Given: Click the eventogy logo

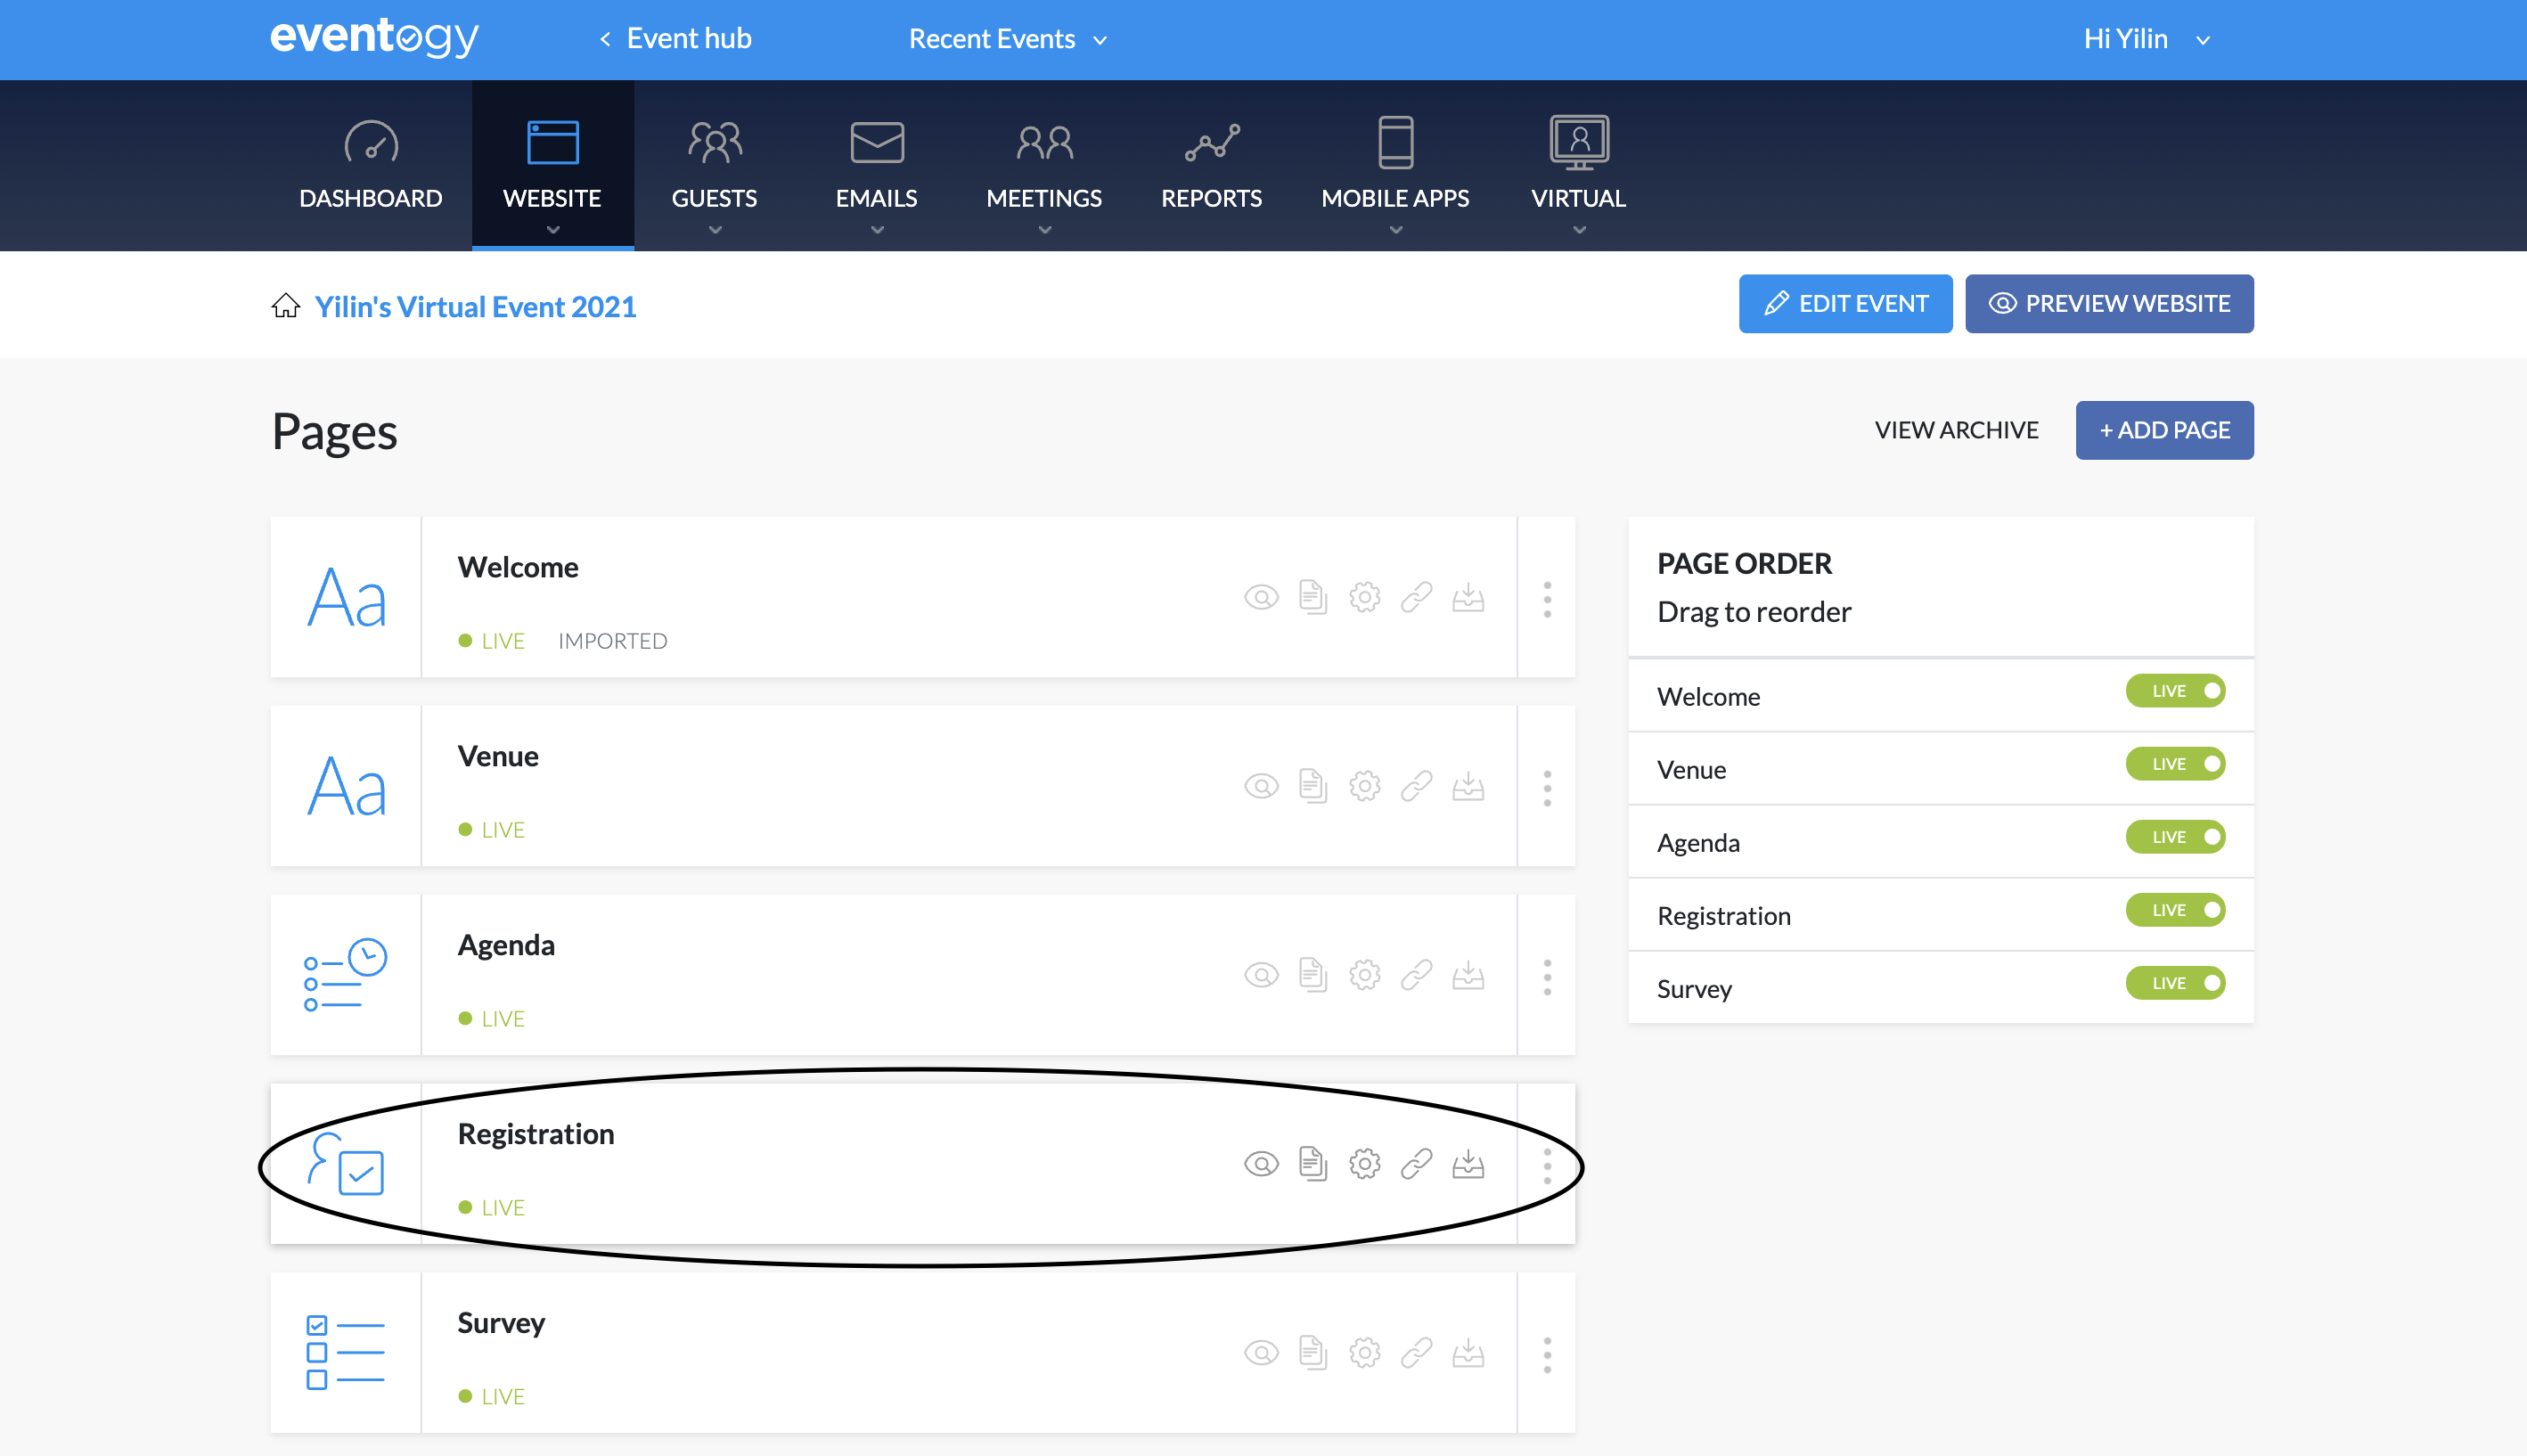Looking at the screenshot, I should [374, 37].
